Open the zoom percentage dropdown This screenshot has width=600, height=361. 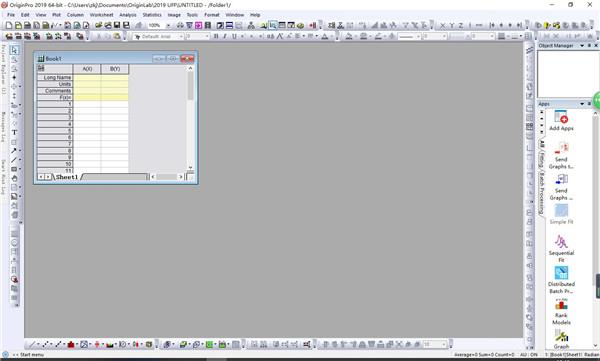click(168, 25)
